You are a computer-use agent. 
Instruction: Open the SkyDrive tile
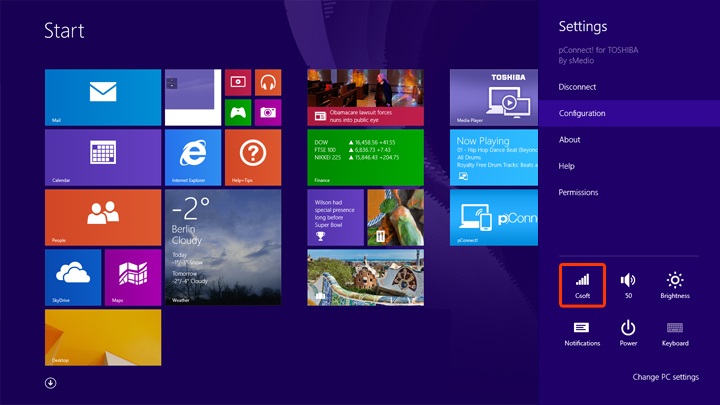pyautogui.click(x=73, y=277)
